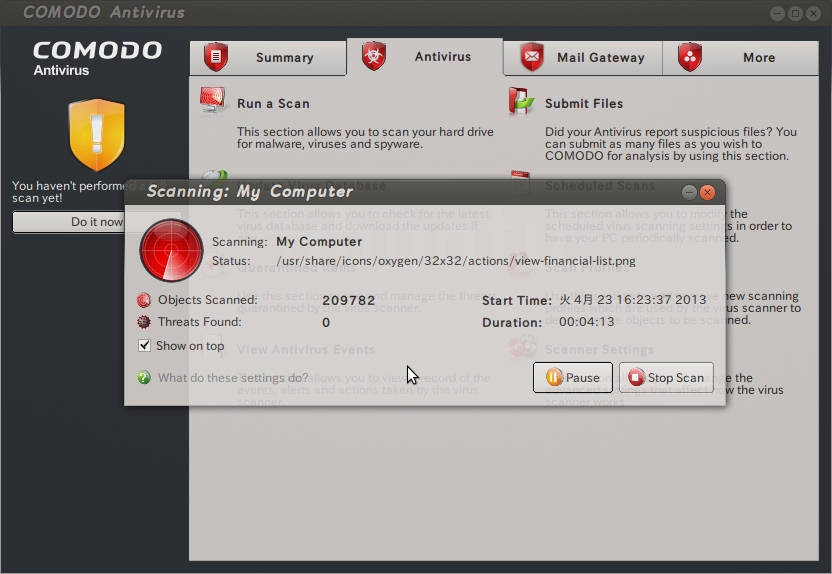Close the Scanning: My Computer dialog
This screenshot has width=832, height=574.
pyautogui.click(x=707, y=193)
